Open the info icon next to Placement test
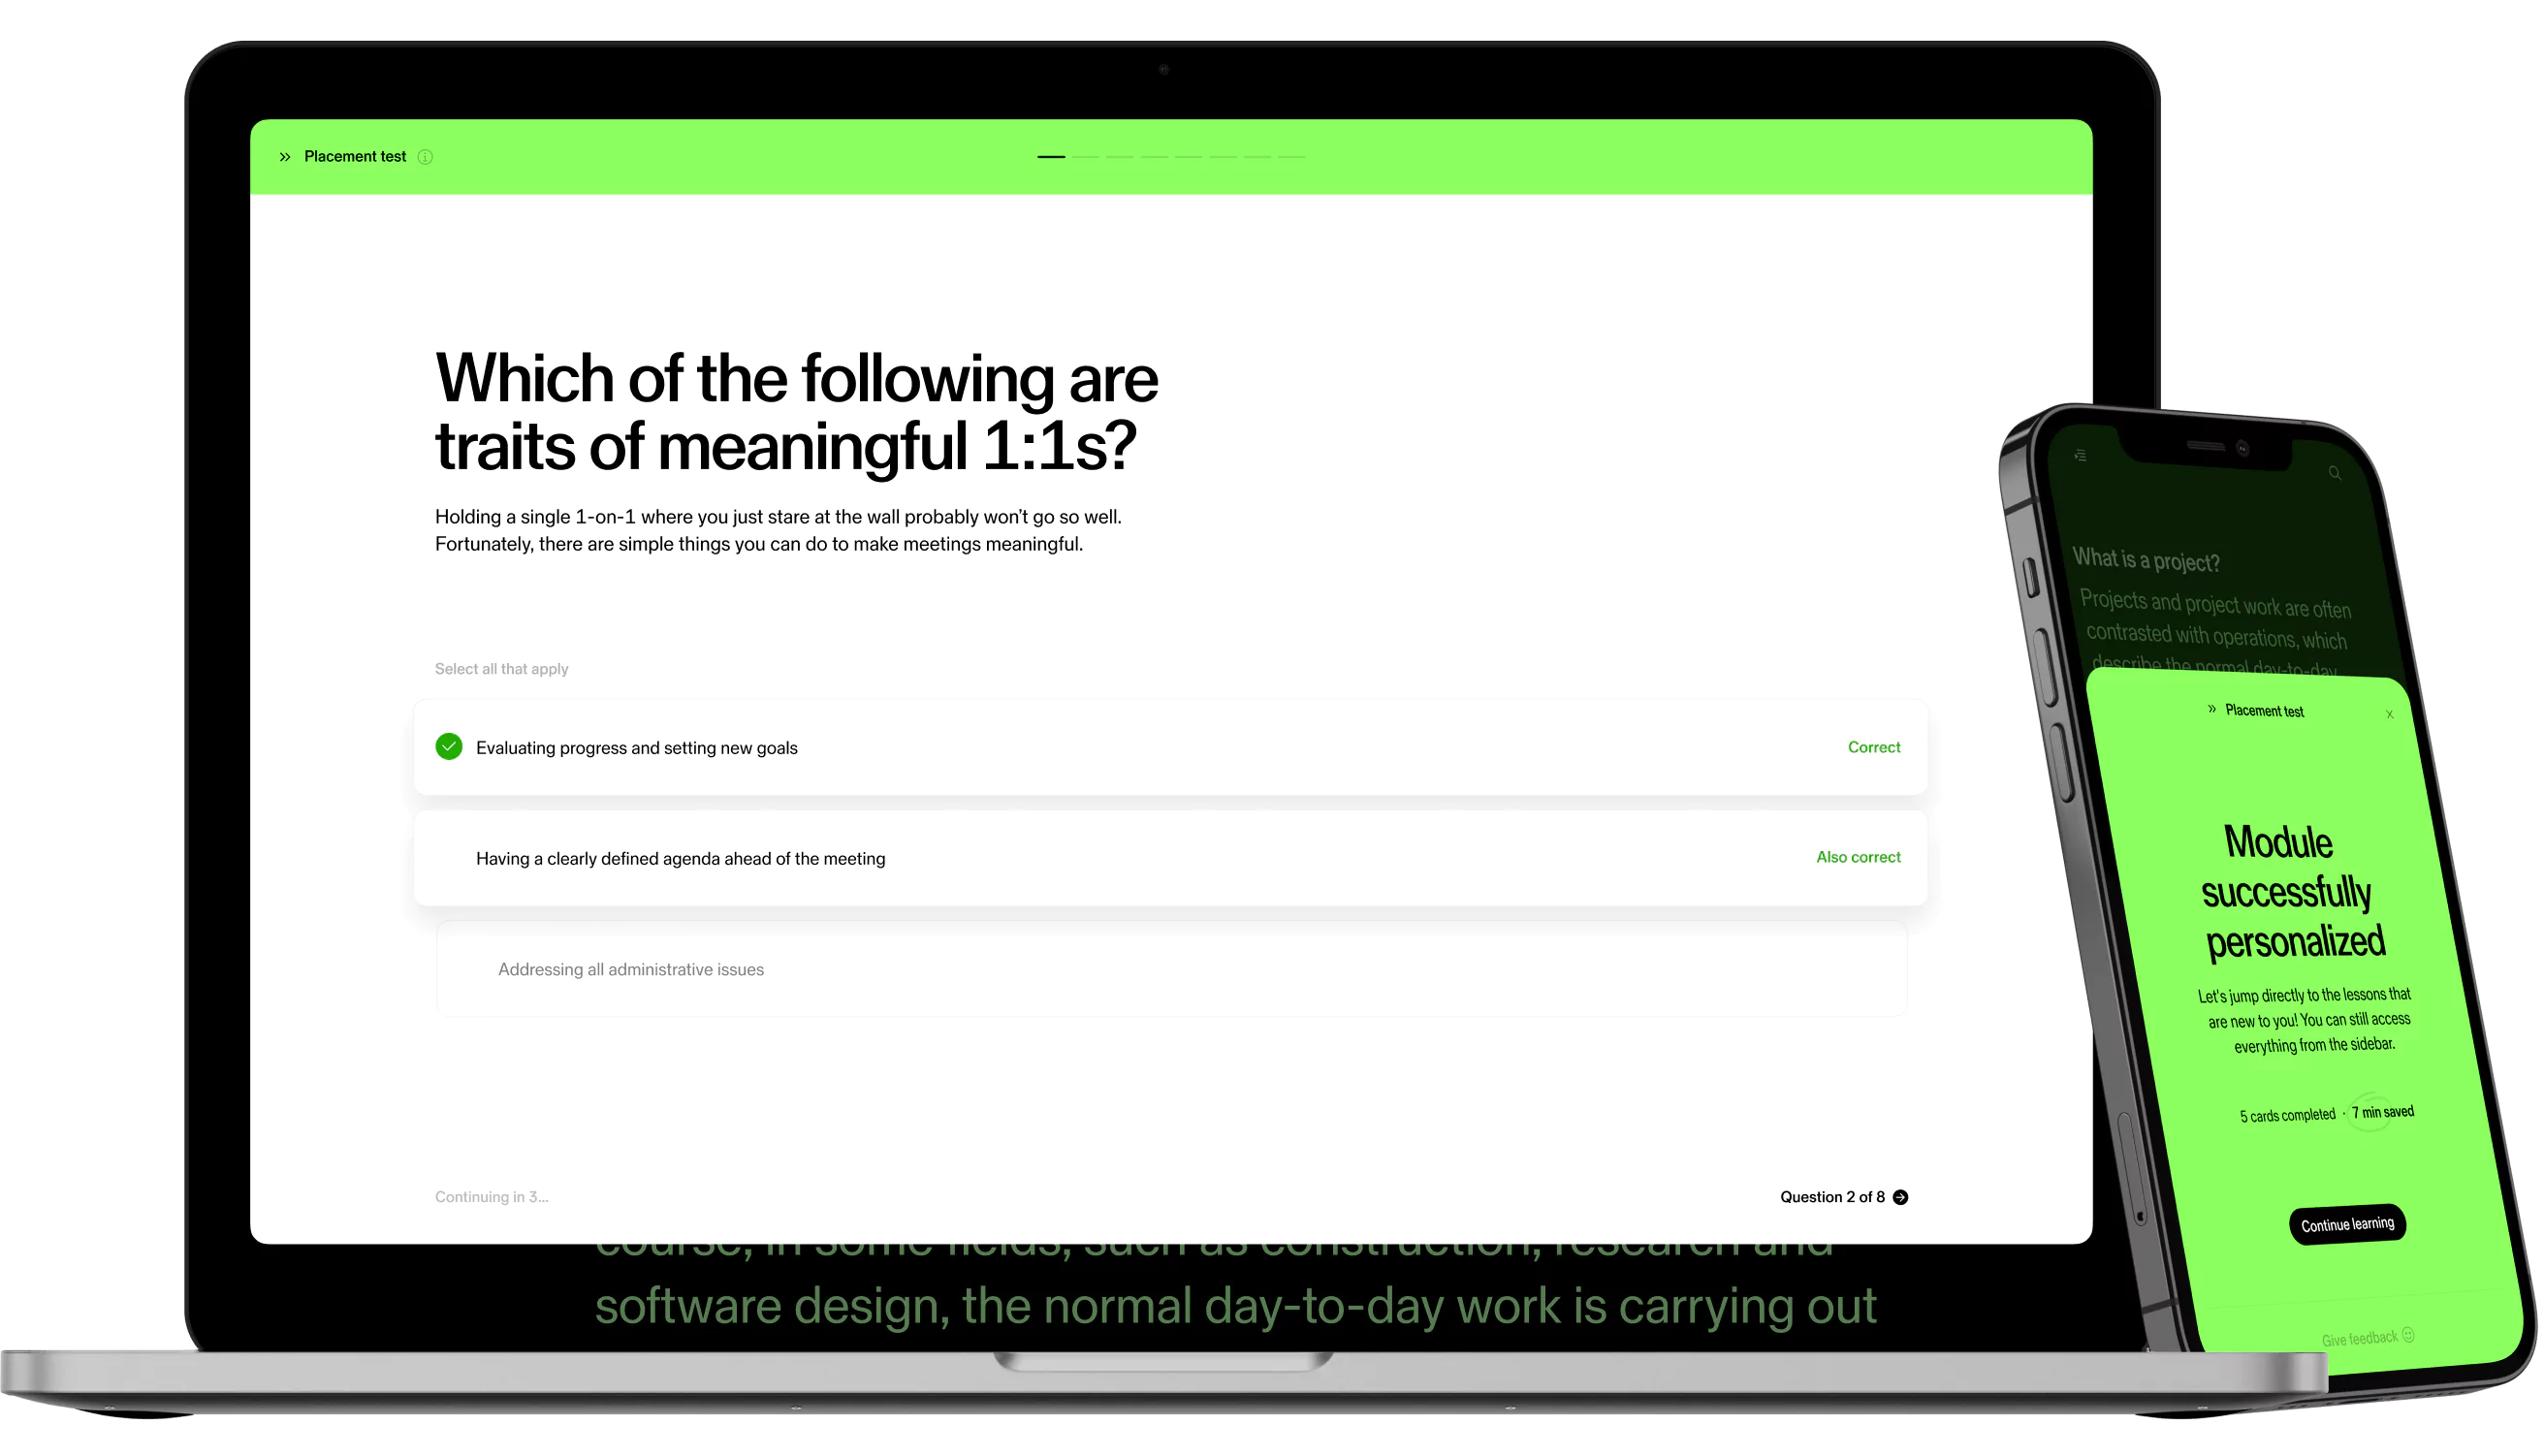The height and width of the screenshot is (1456, 2544). tap(425, 157)
